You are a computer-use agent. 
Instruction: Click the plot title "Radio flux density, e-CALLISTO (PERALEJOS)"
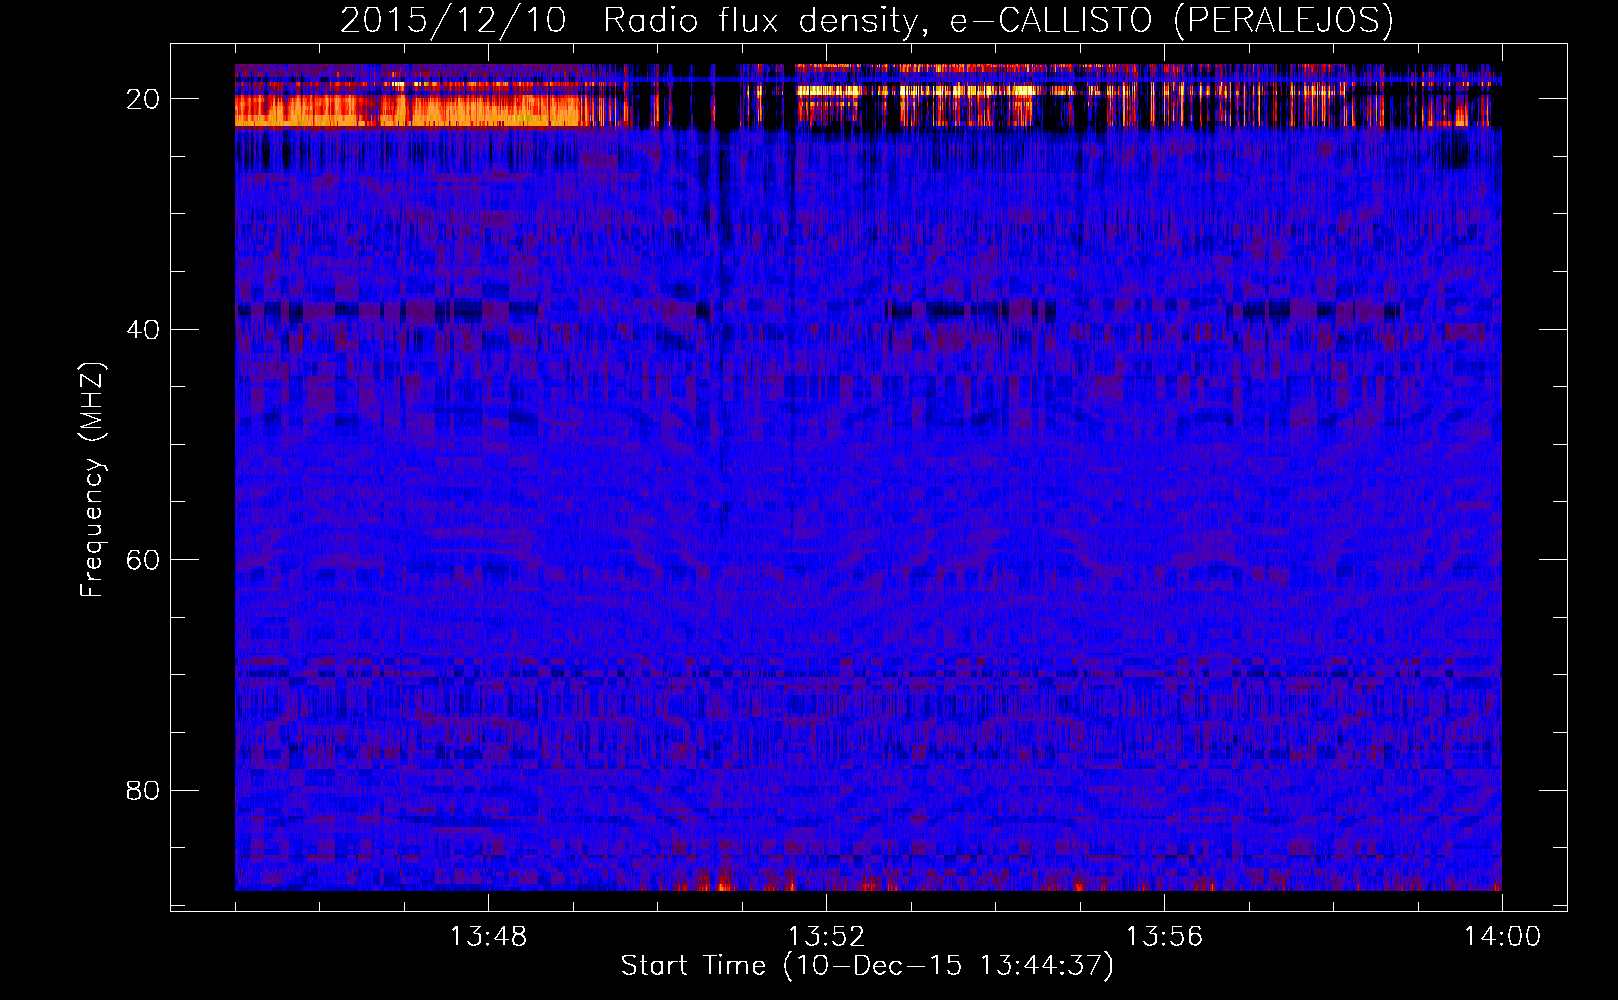pyautogui.click(x=998, y=20)
